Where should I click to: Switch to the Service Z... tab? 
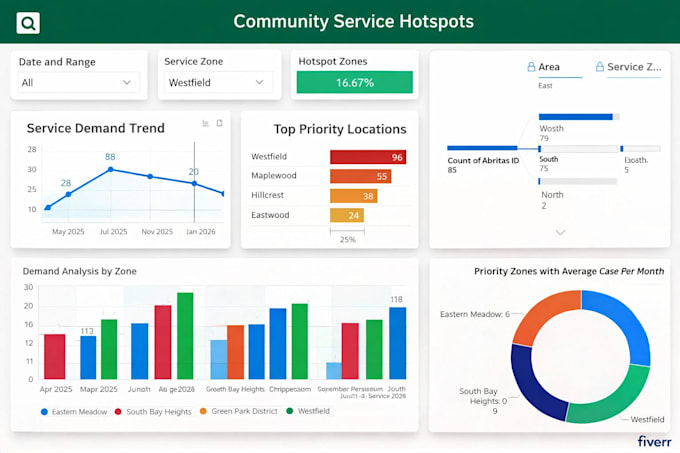pos(634,67)
